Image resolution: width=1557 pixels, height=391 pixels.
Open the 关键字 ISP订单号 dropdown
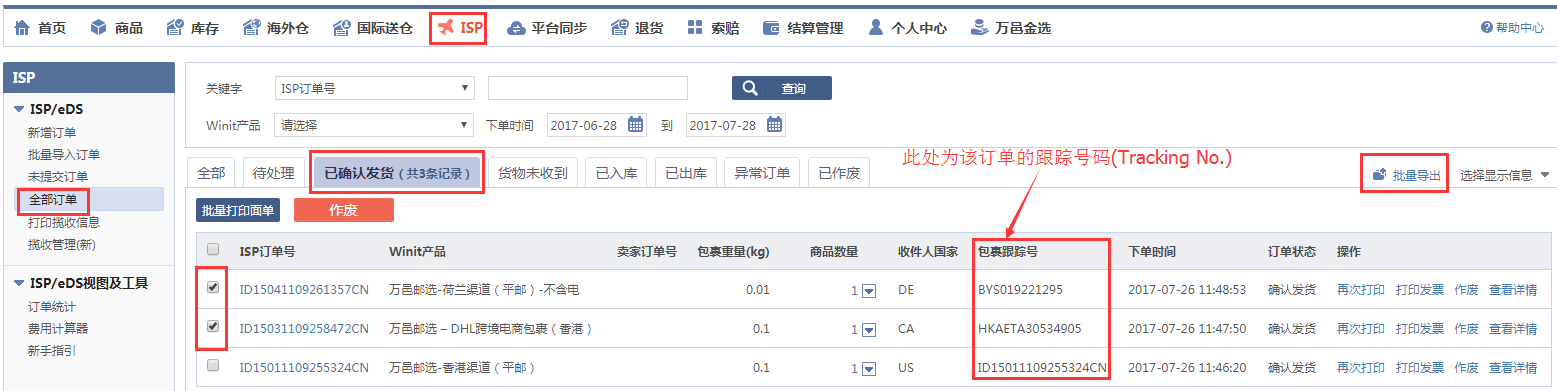pos(374,88)
